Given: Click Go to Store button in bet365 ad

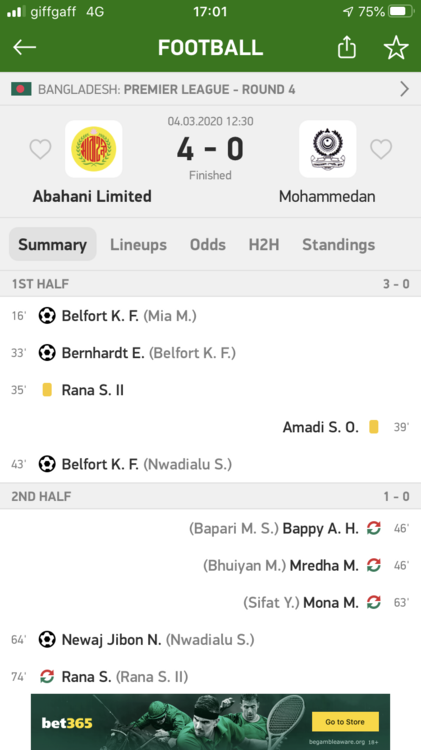Looking at the screenshot, I should [x=345, y=722].
